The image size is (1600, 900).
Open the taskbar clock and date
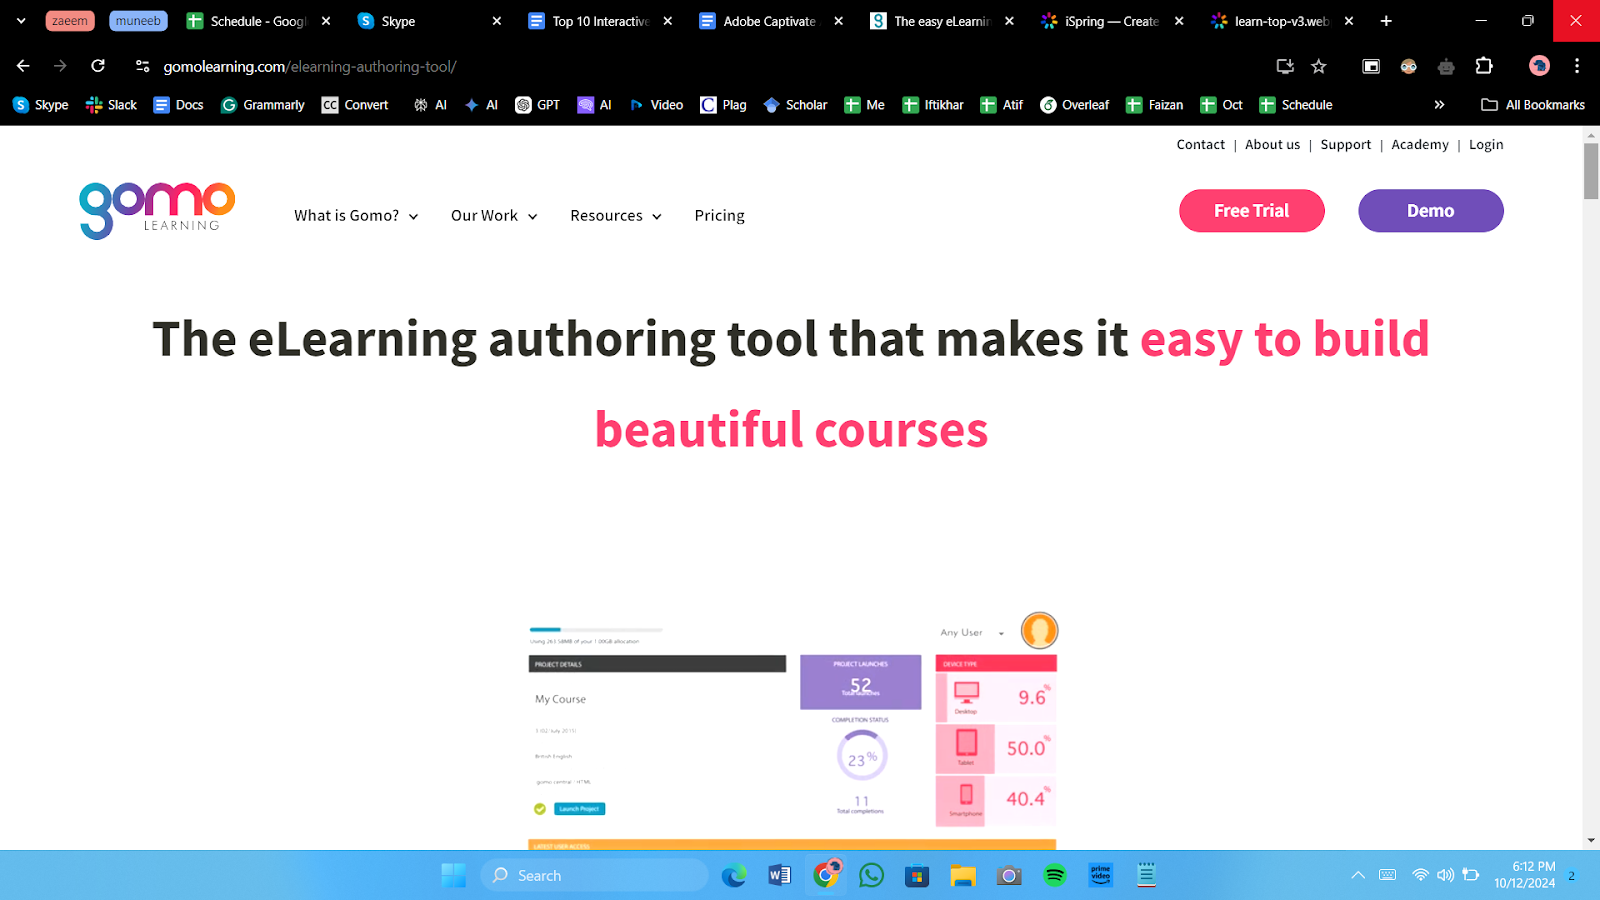(1525, 875)
